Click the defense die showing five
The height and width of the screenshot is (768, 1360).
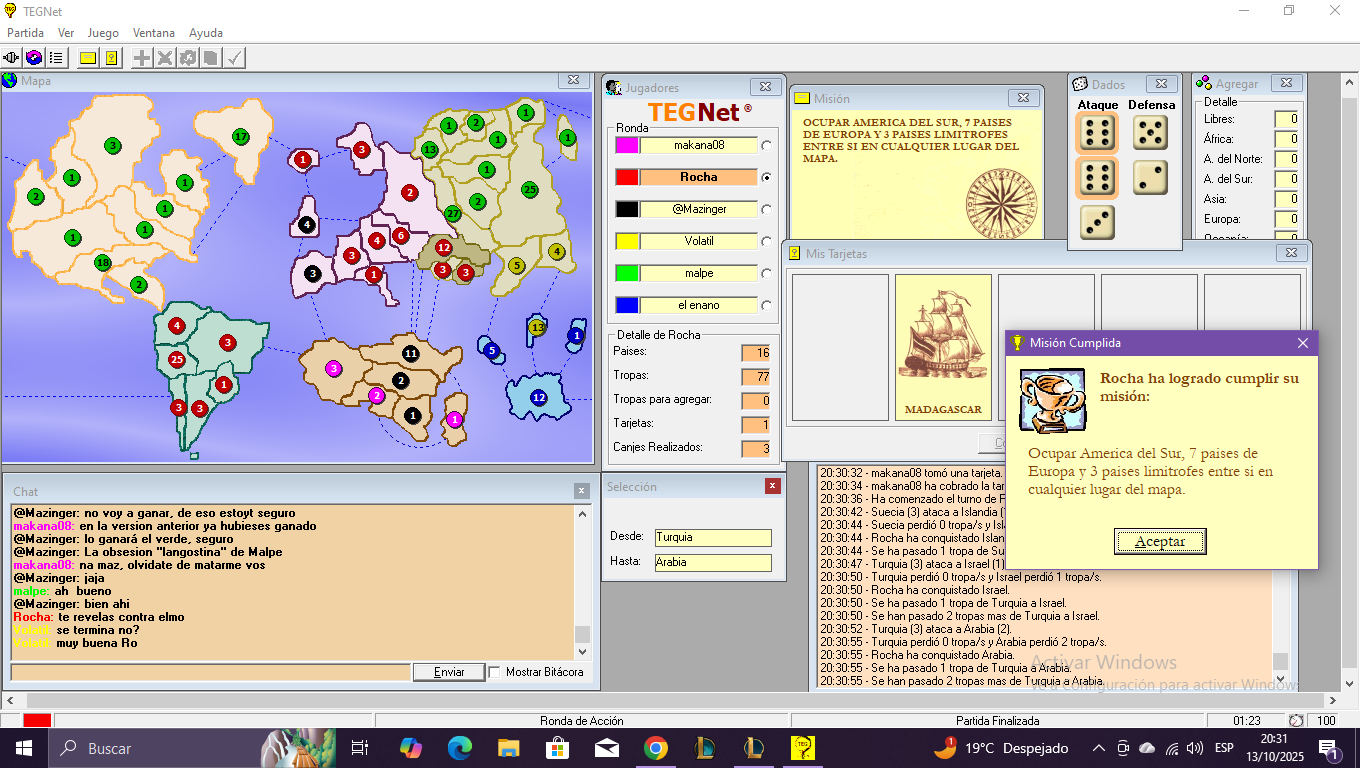[x=1150, y=133]
